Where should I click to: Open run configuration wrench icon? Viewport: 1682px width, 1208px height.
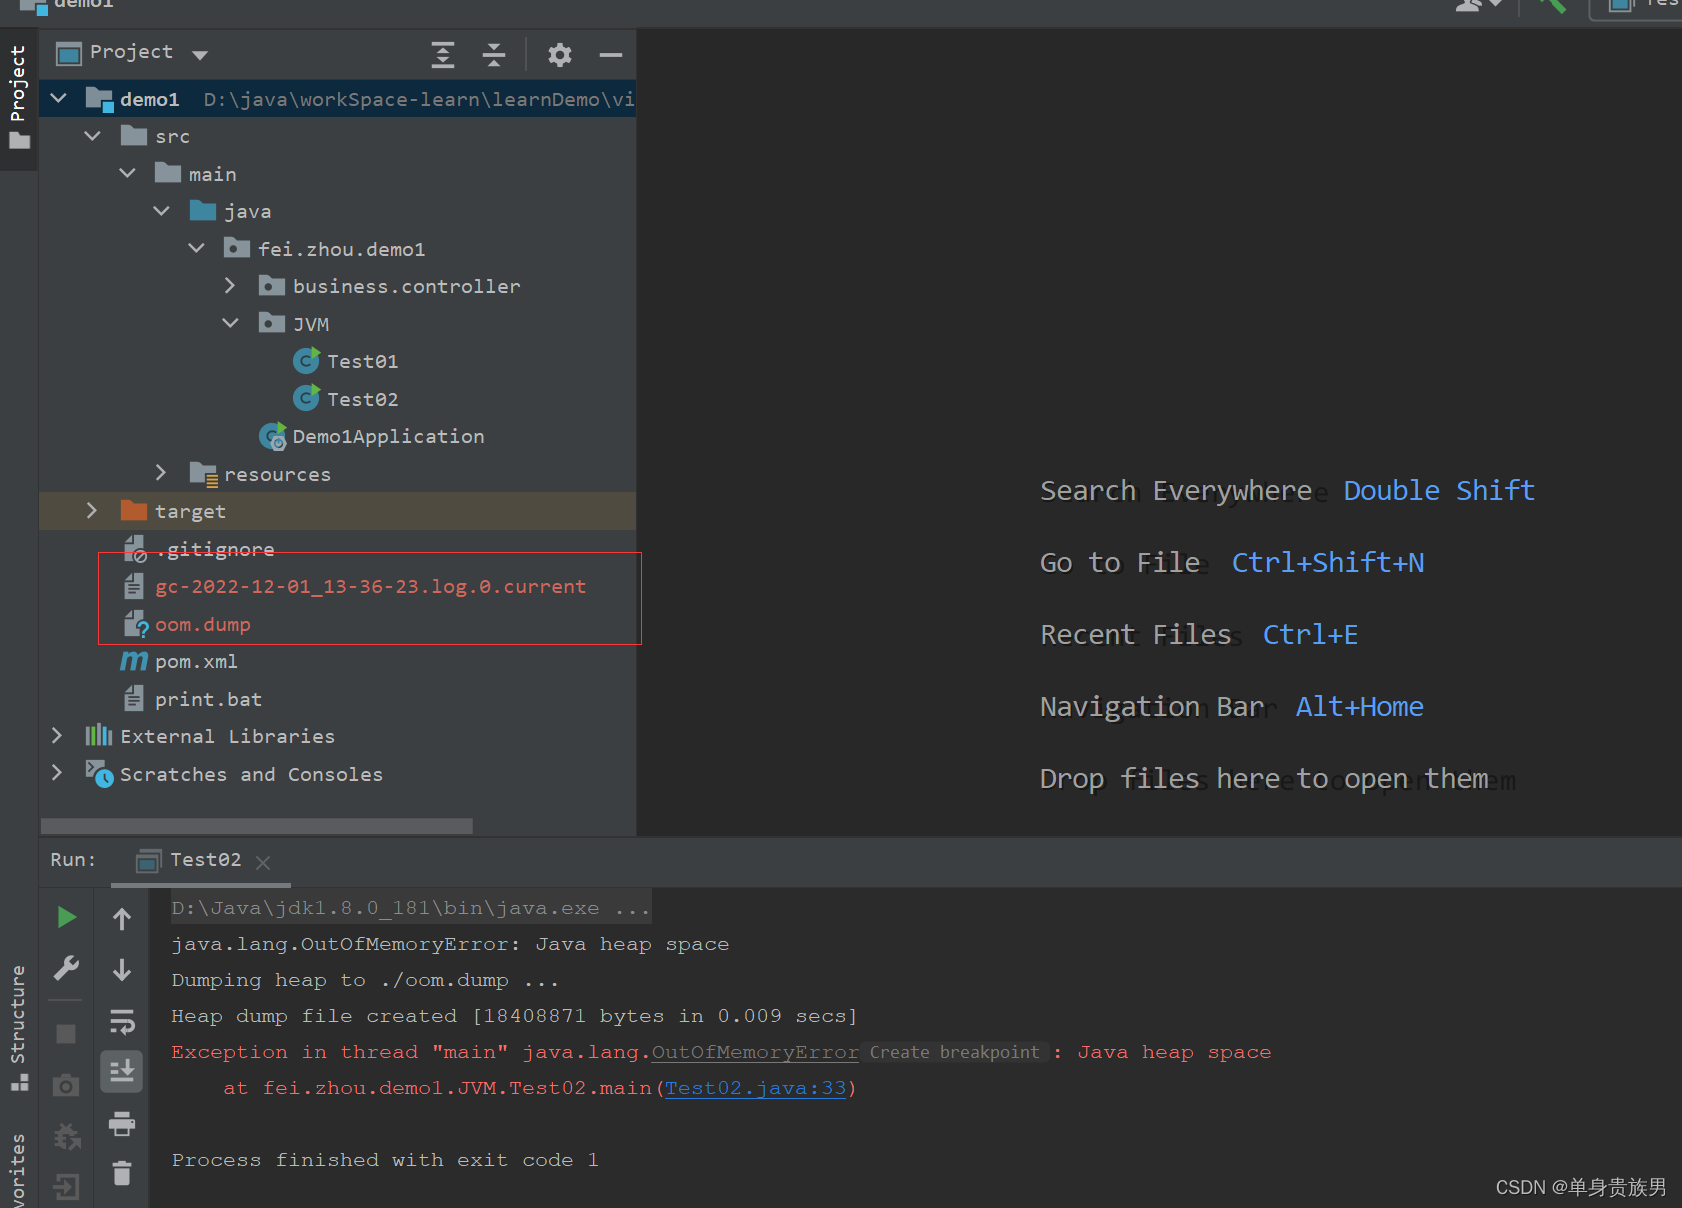tap(66, 968)
